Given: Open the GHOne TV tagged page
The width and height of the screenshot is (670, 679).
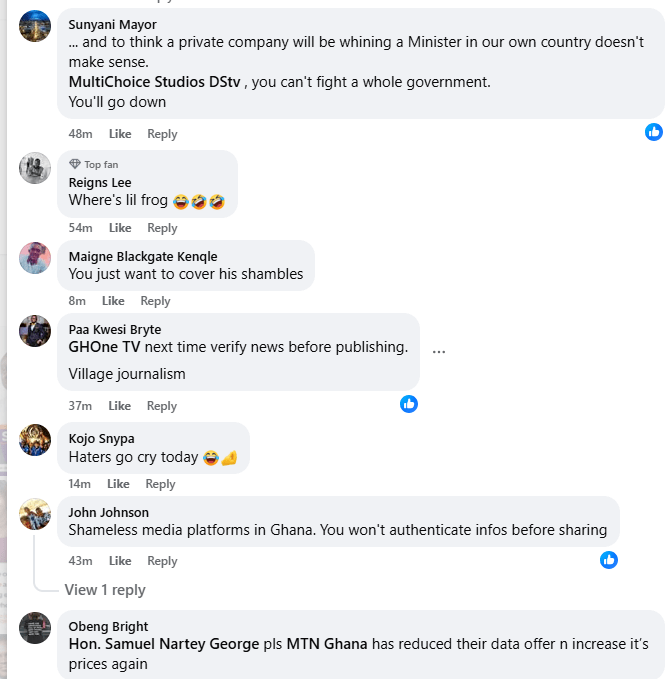Looking at the screenshot, I should click(x=104, y=347).
